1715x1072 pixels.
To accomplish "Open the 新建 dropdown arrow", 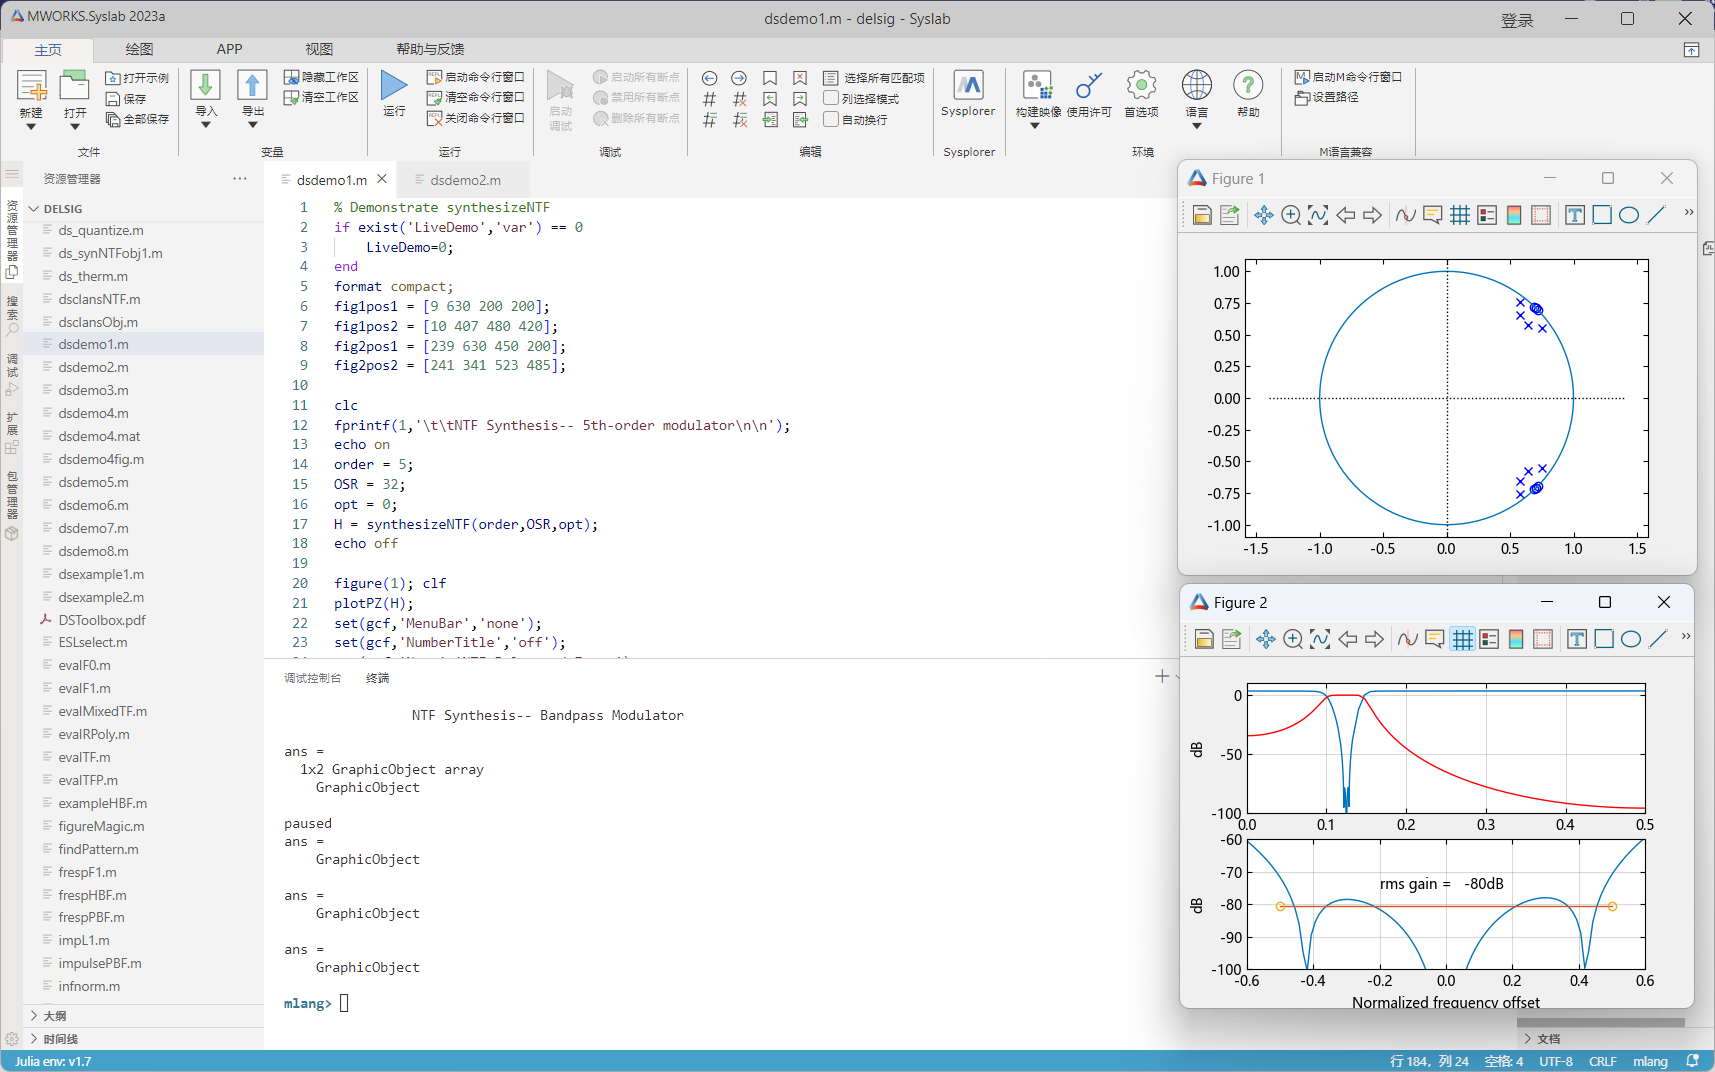I will [31, 127].
